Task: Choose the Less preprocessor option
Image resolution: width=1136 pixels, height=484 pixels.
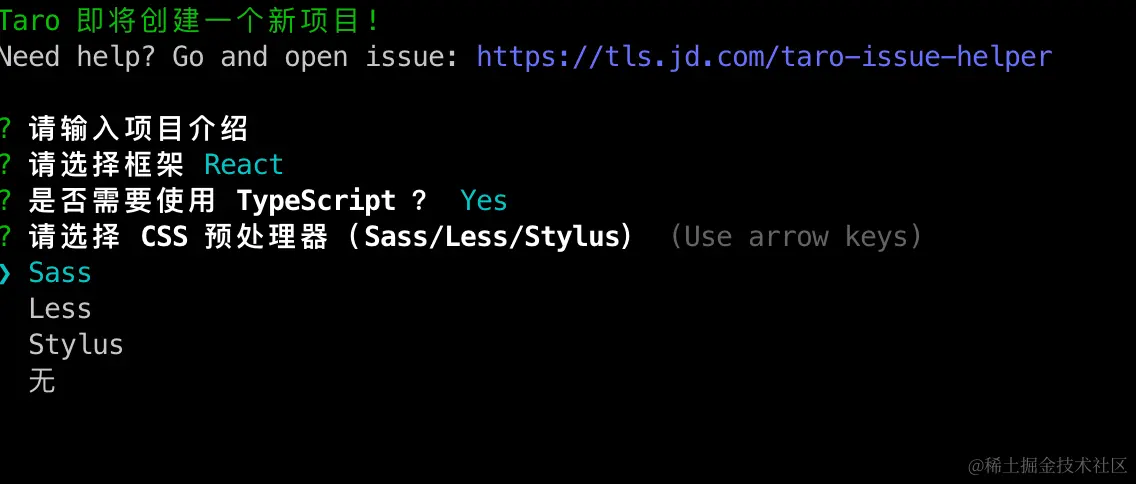Action: coord(60,309)
